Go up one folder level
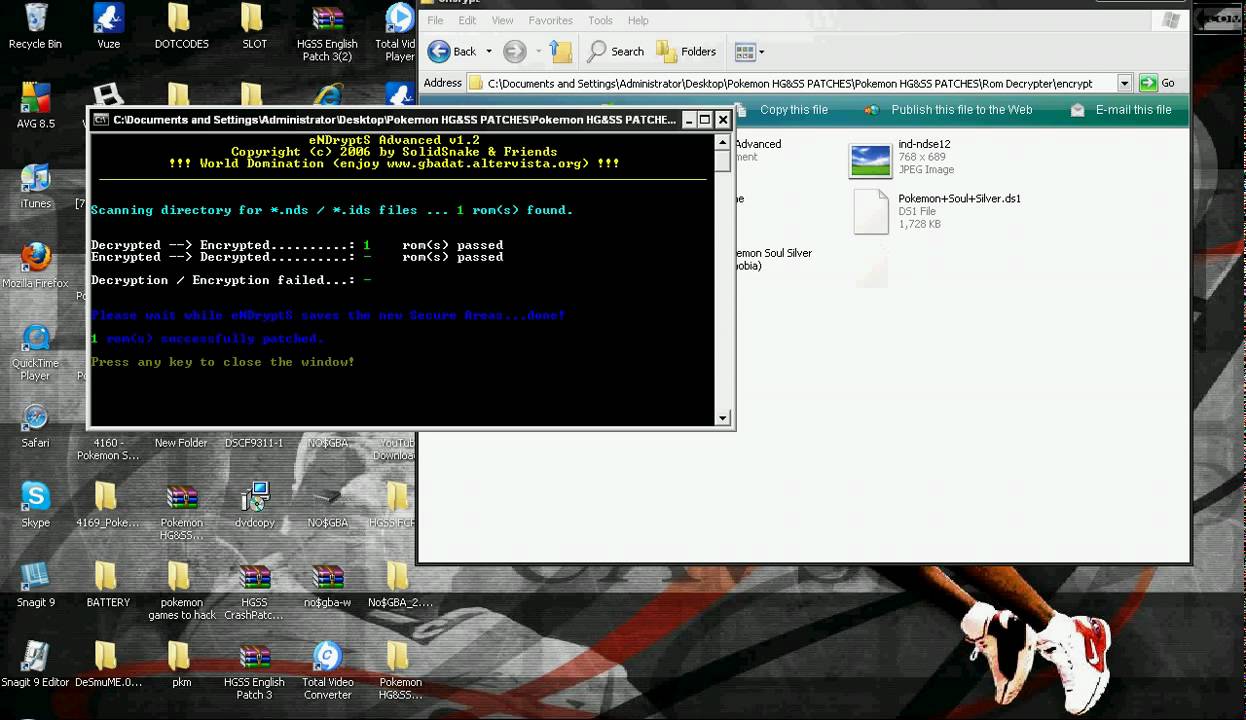The image size is (1246, 720). coord(561,51)
